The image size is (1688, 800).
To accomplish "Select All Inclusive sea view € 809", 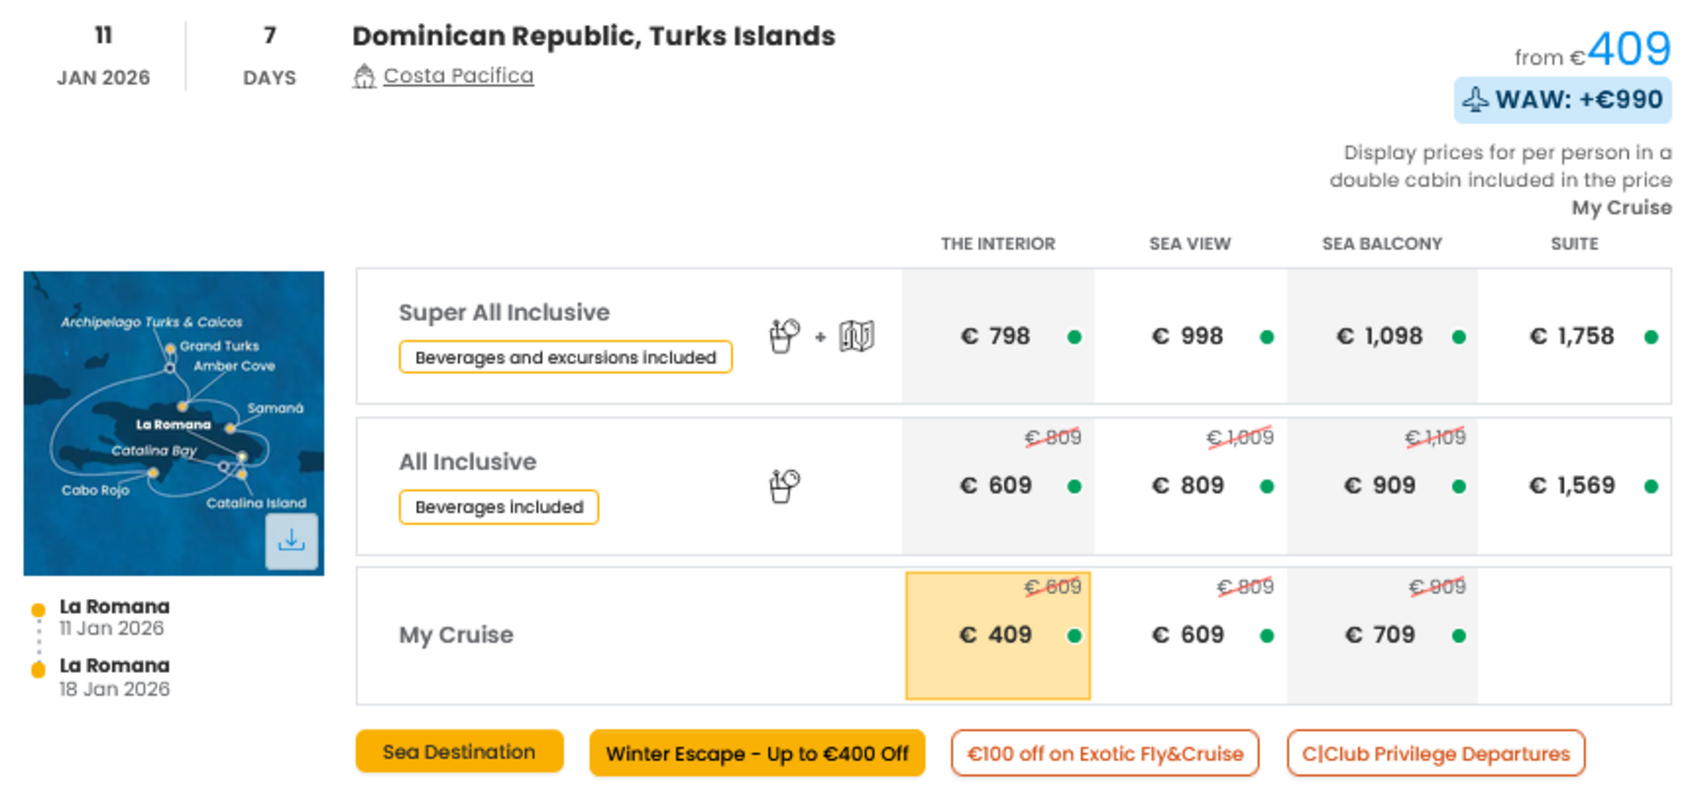I will [x=1190, y=486].
